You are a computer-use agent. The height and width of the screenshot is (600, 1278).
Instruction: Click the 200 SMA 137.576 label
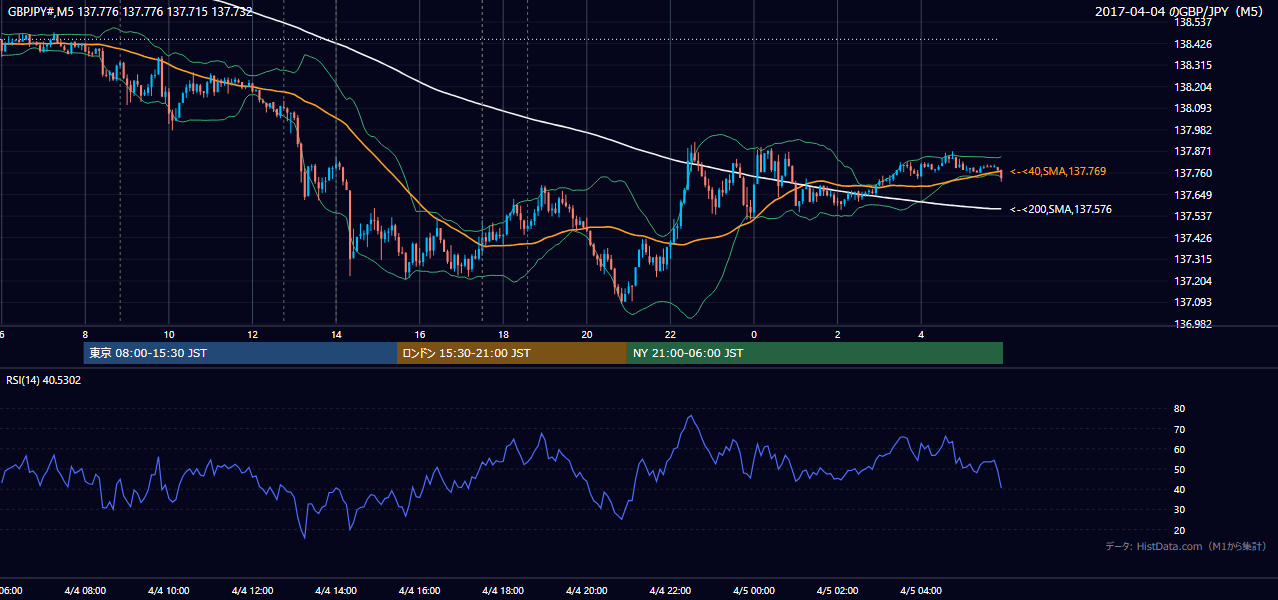[x=1061, y=210]
